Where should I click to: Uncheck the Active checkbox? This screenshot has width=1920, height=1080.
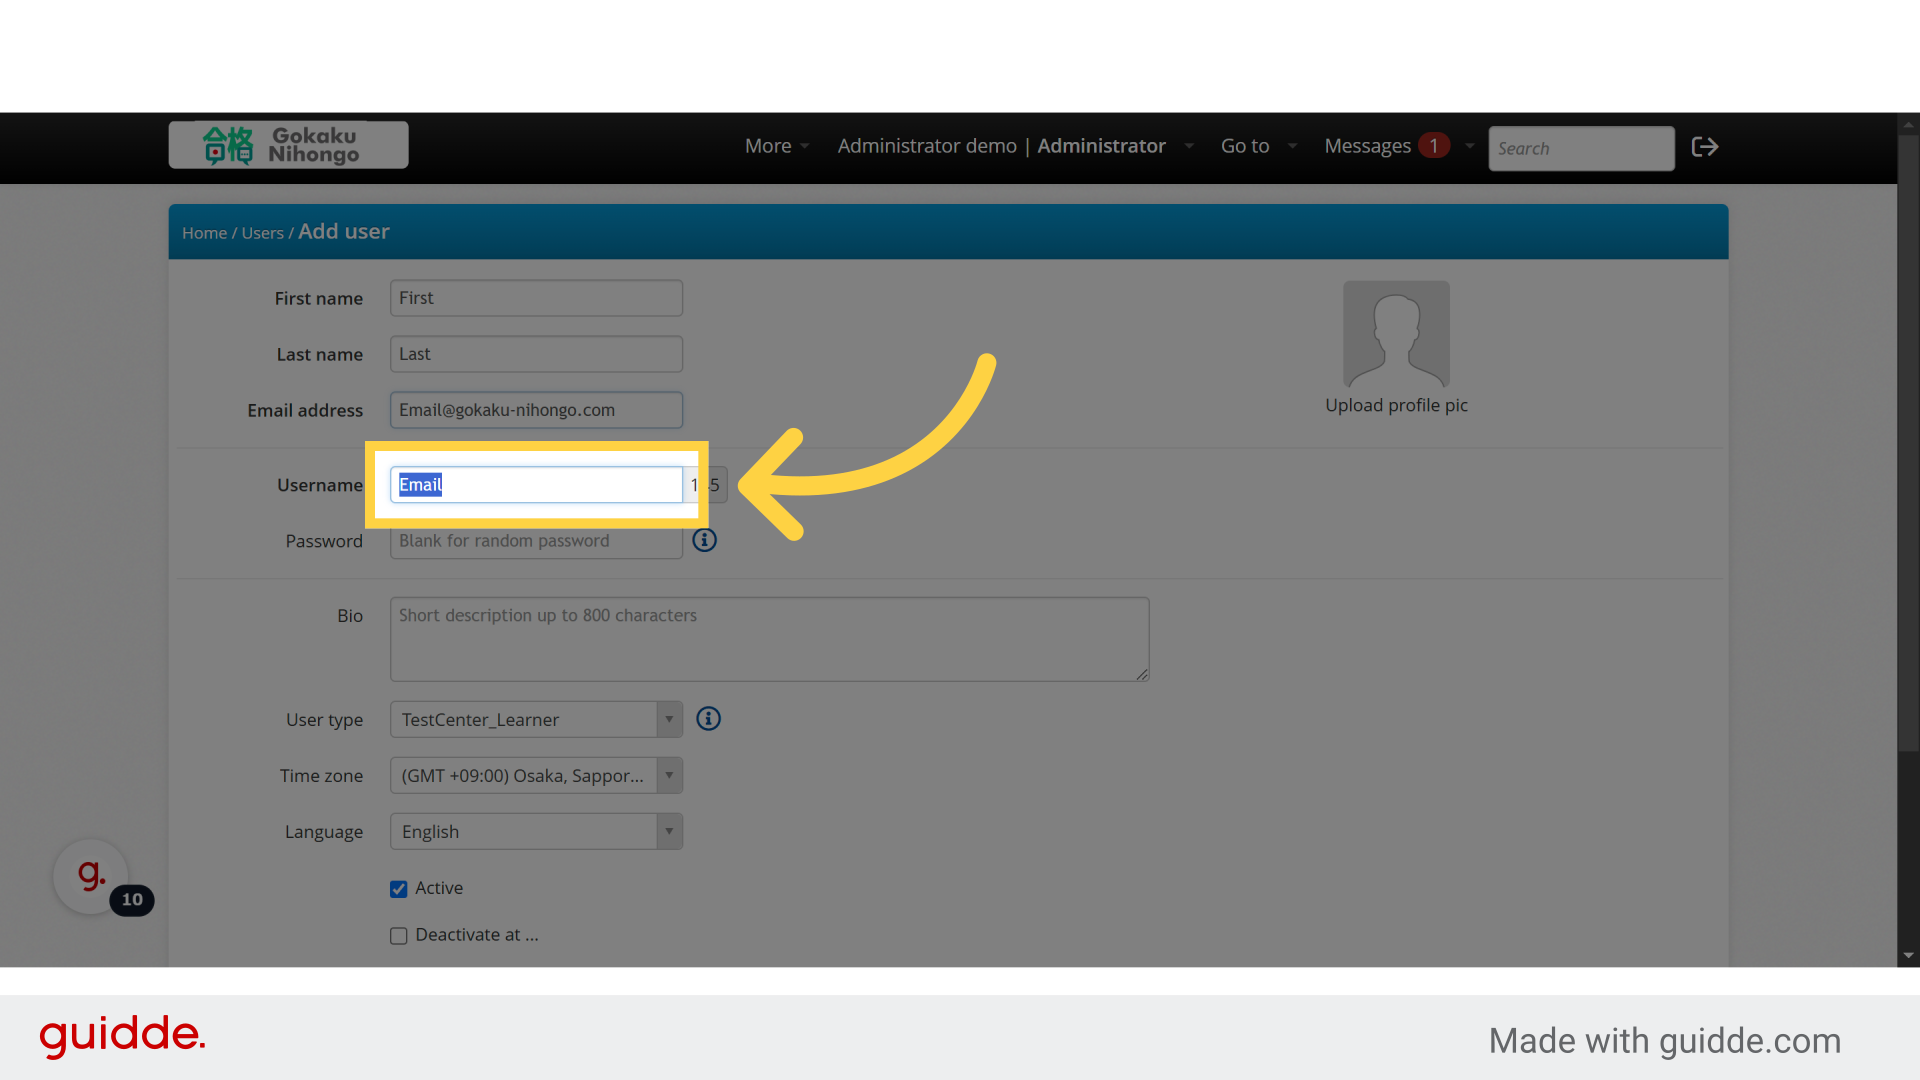399,889
